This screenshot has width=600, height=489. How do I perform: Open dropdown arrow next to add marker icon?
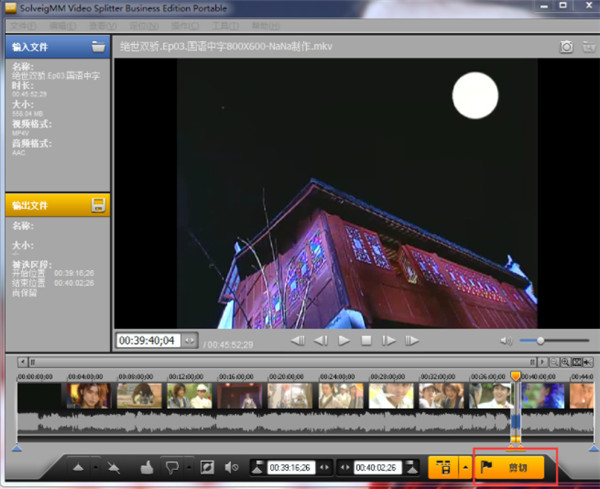pos(93,467)
